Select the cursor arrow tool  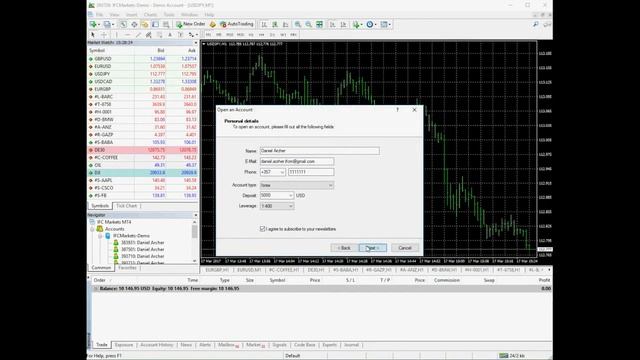[93, 35]
